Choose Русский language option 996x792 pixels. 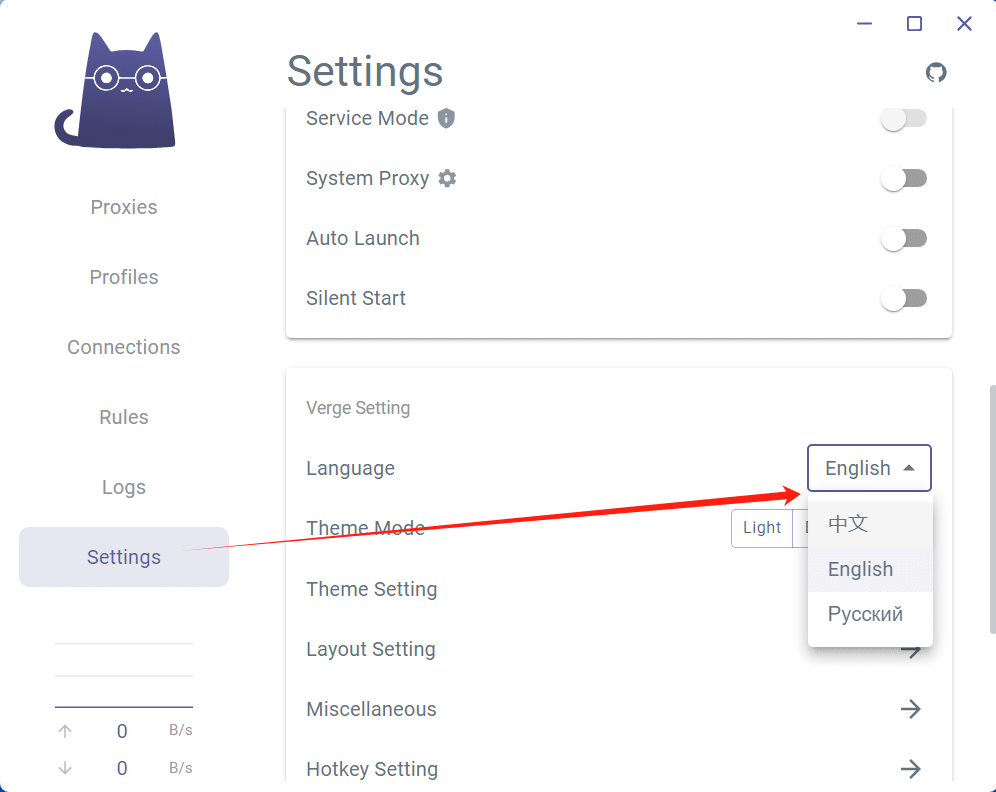point(865,614)
